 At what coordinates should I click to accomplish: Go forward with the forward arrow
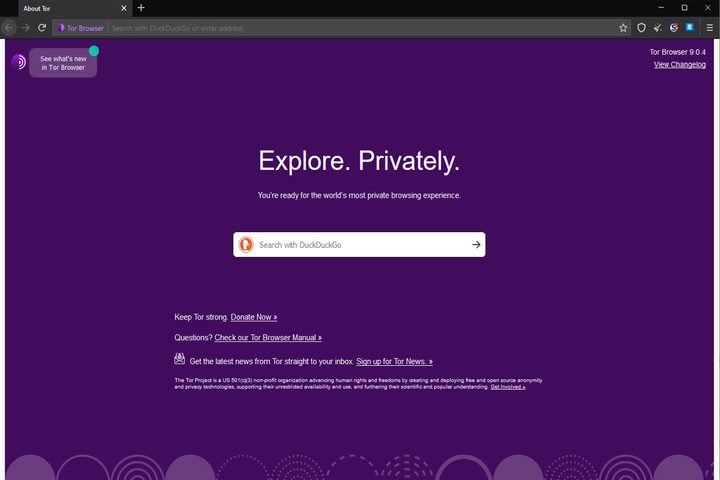pos(26,28)
